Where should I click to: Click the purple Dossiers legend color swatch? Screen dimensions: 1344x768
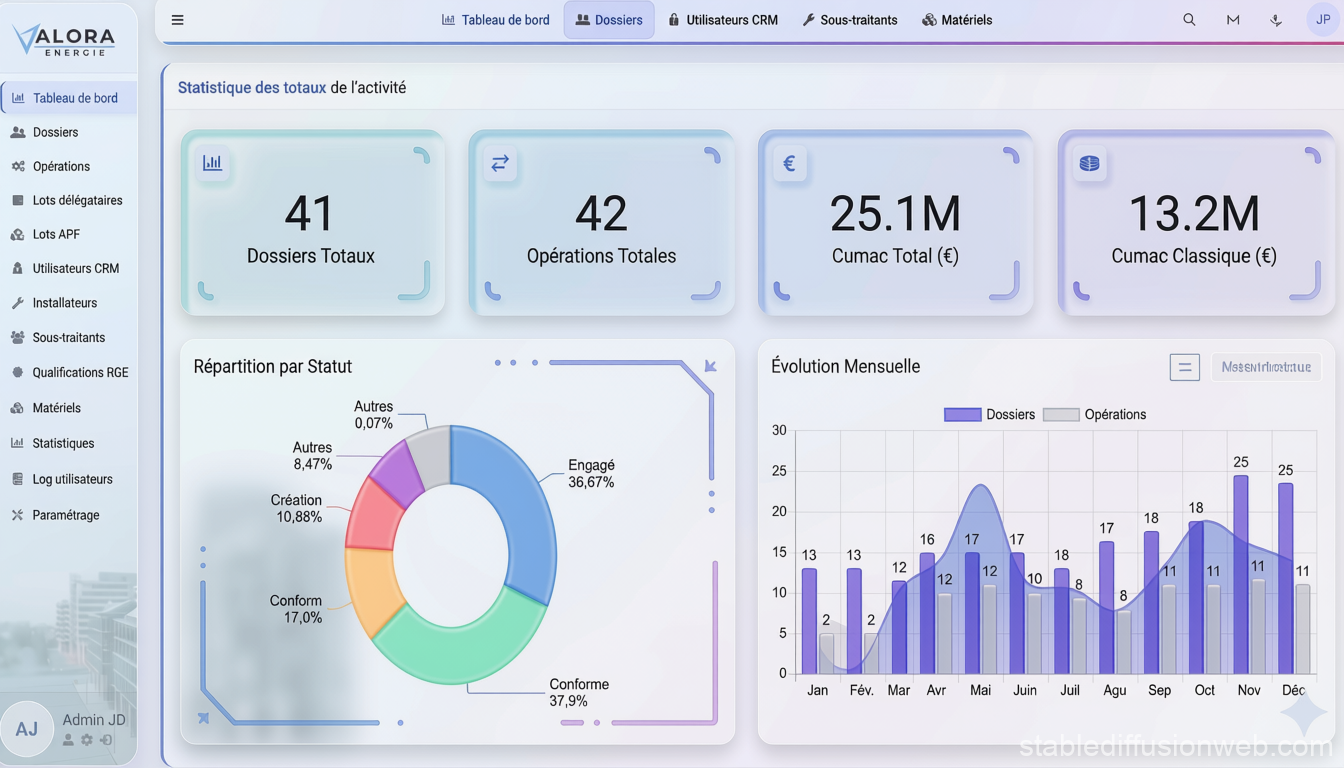tap(962, 414)
